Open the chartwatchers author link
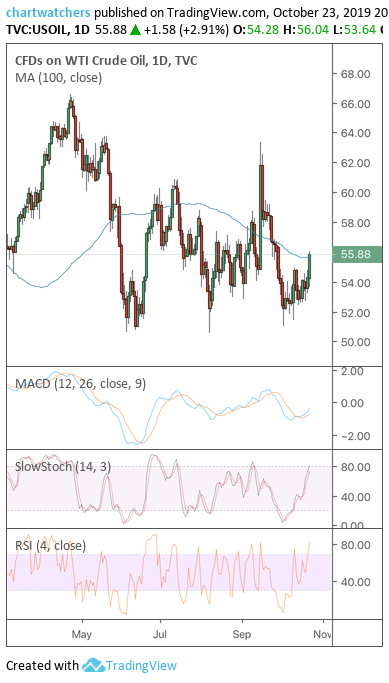389x683 pixels. 48,12
